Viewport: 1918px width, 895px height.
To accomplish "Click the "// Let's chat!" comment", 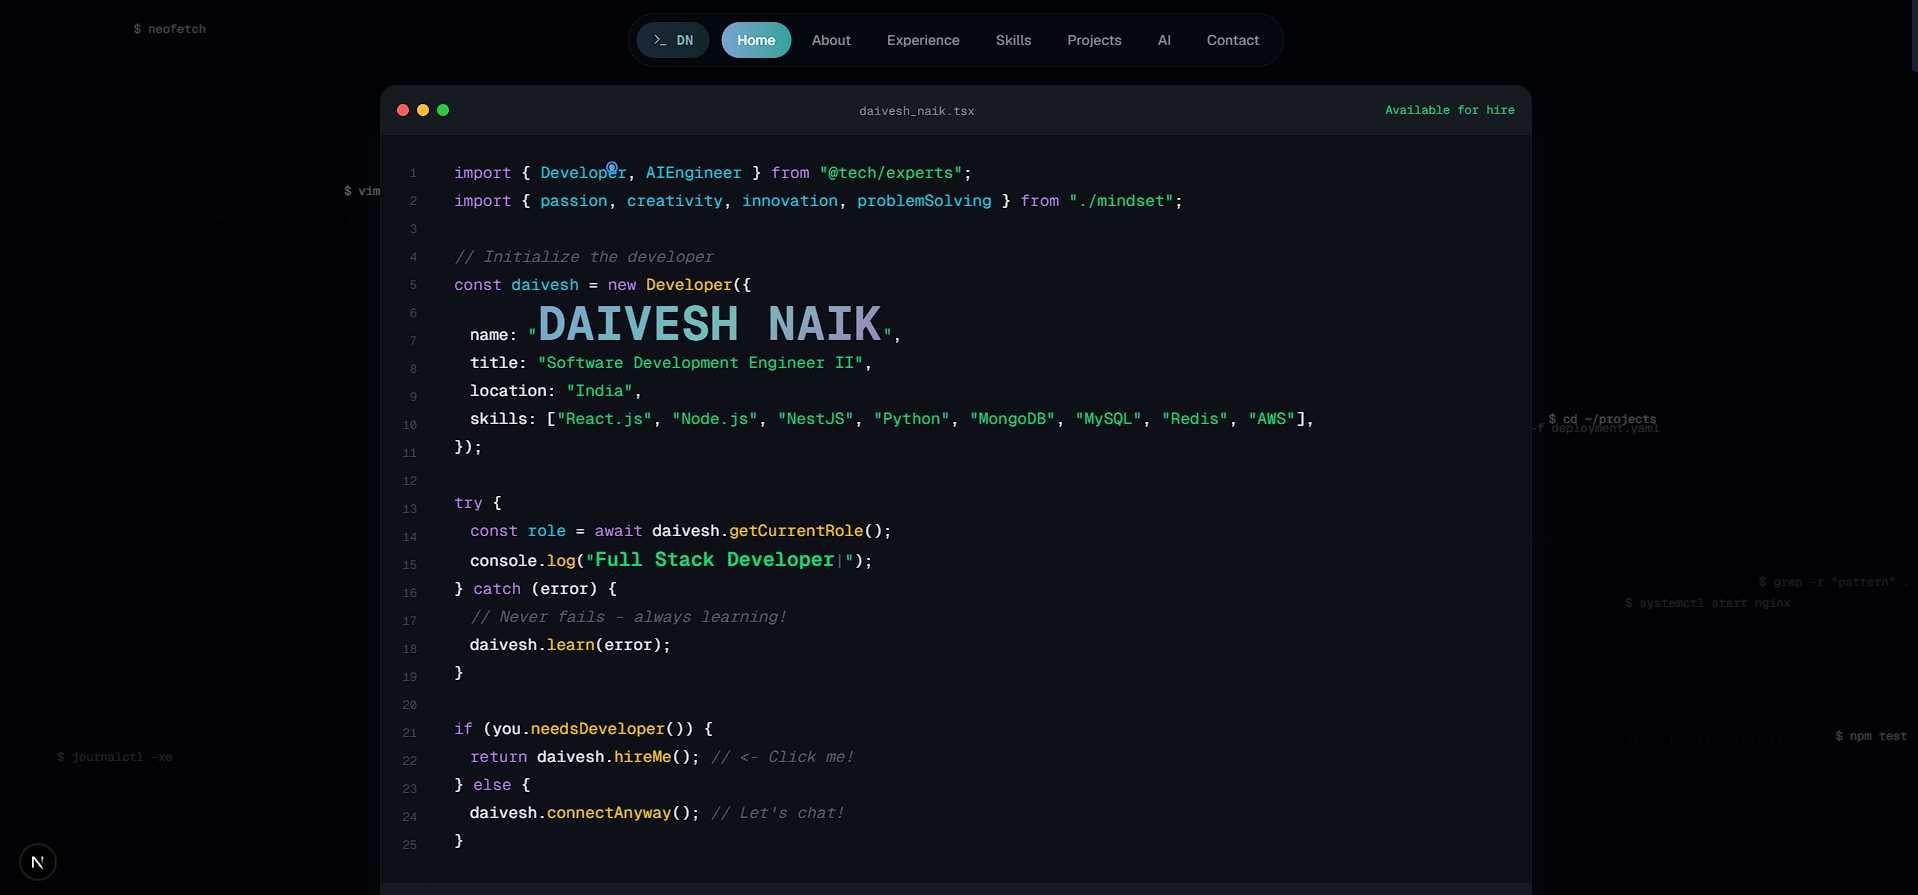I will (x=778, y=813).
